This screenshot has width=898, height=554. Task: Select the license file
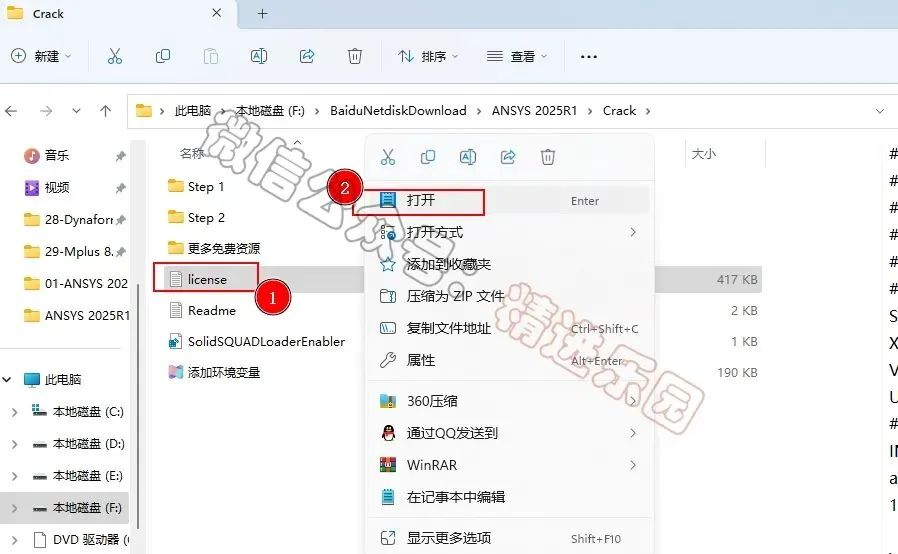coord(198,279)
